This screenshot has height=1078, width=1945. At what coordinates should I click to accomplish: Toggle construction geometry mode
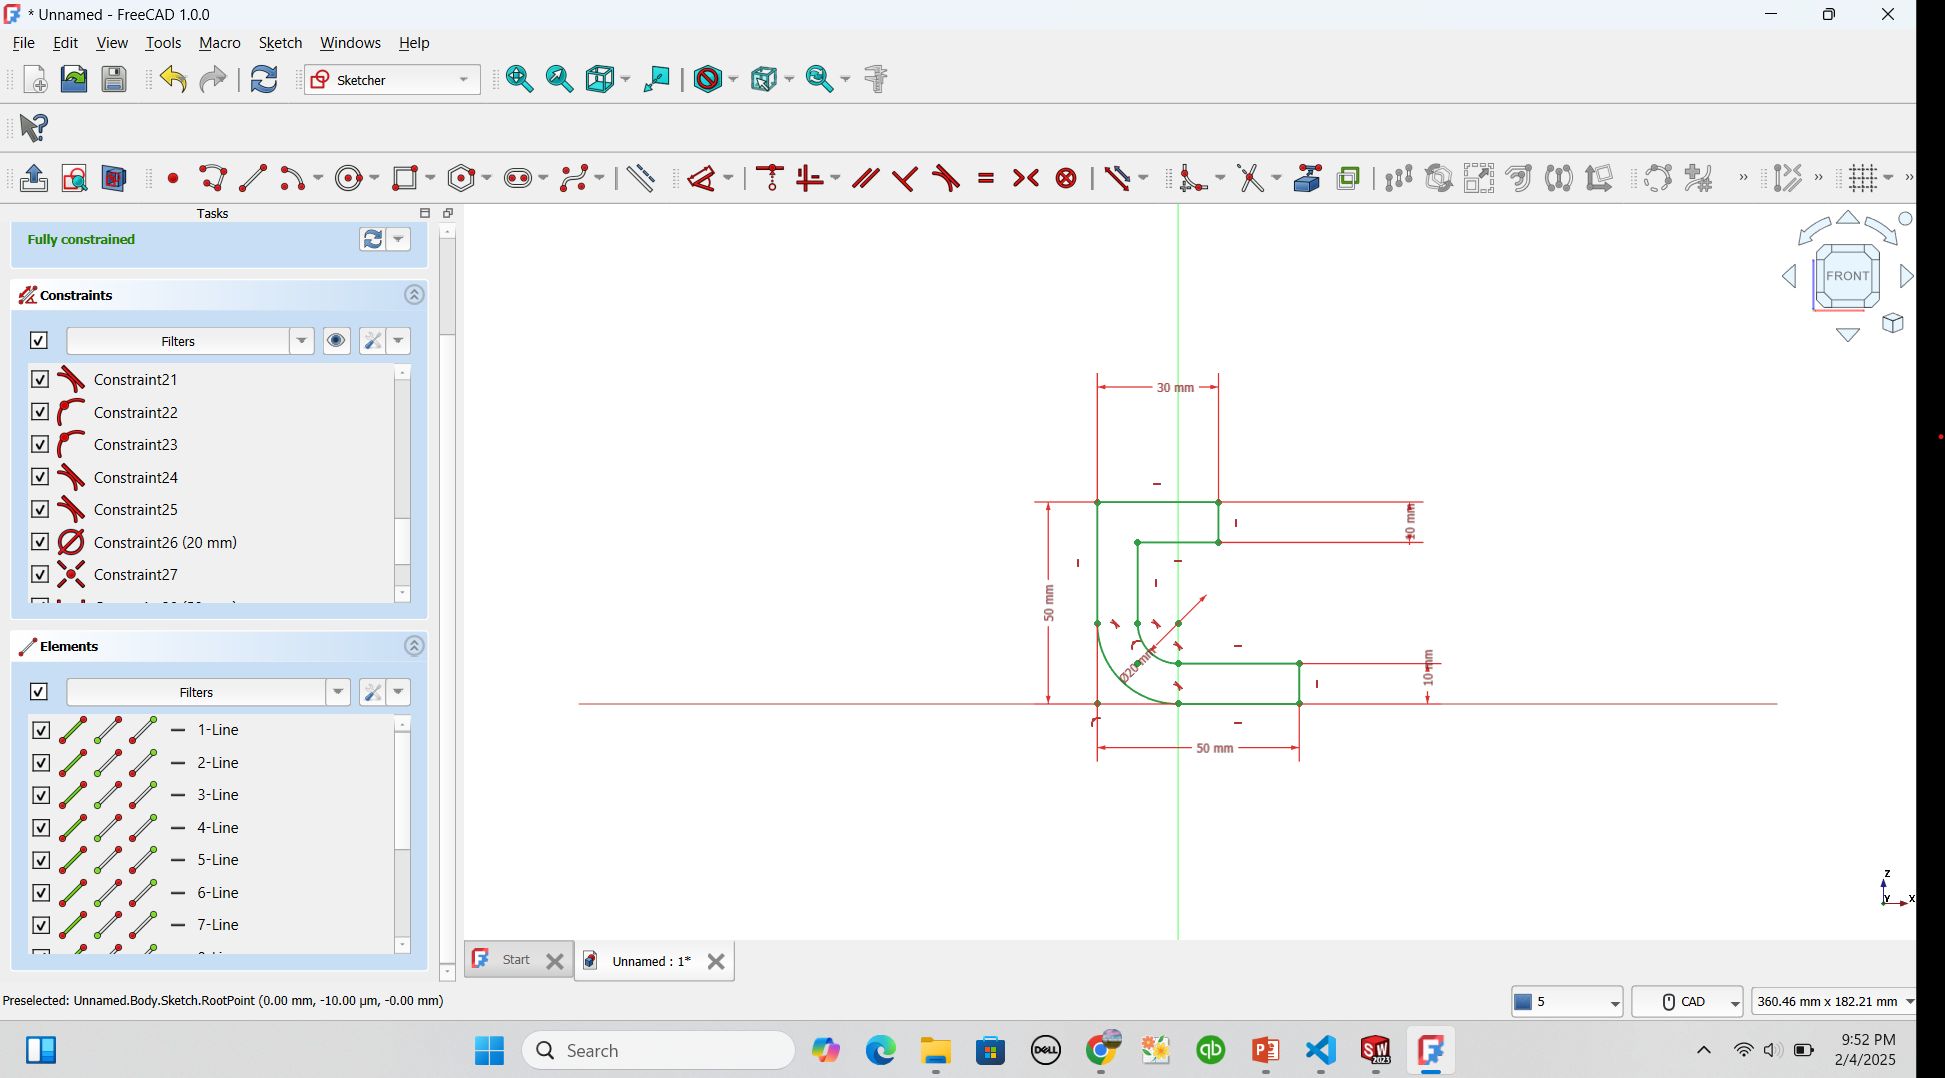pos(641,179)
